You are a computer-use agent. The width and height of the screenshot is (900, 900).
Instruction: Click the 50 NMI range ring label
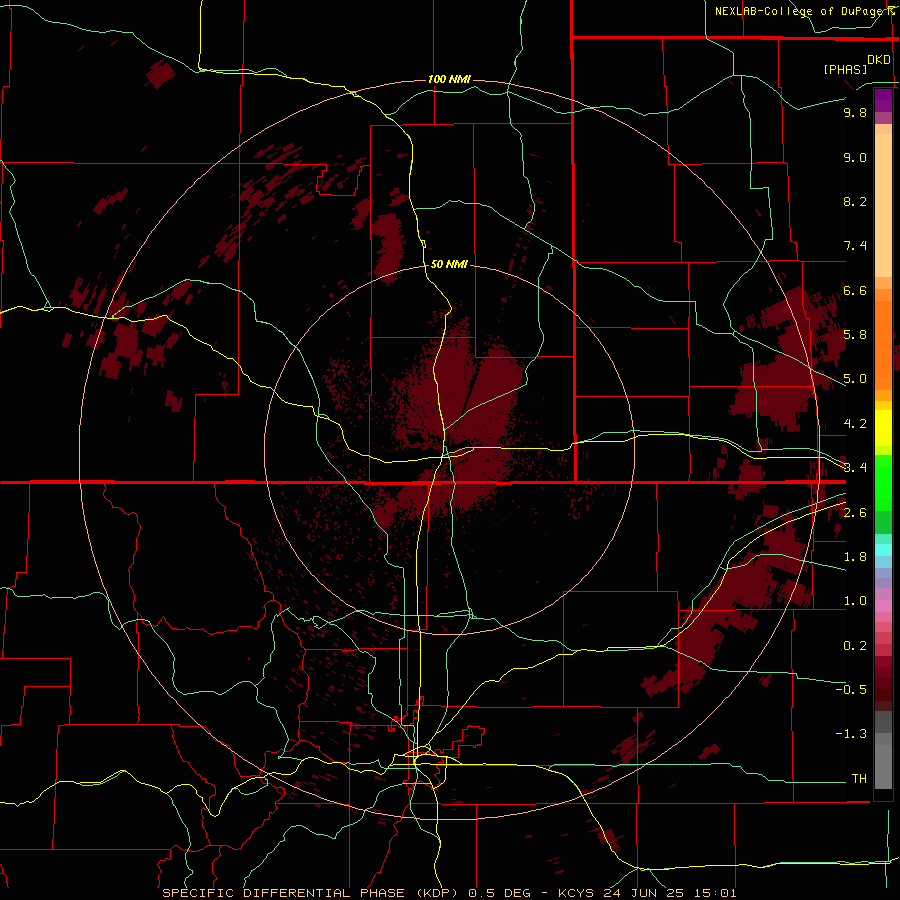(x=449, y=264)
